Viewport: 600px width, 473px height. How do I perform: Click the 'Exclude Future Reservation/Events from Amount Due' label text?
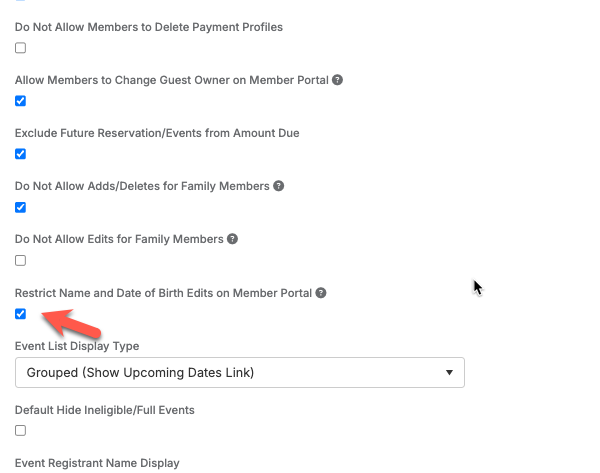[x=157, y=133]
